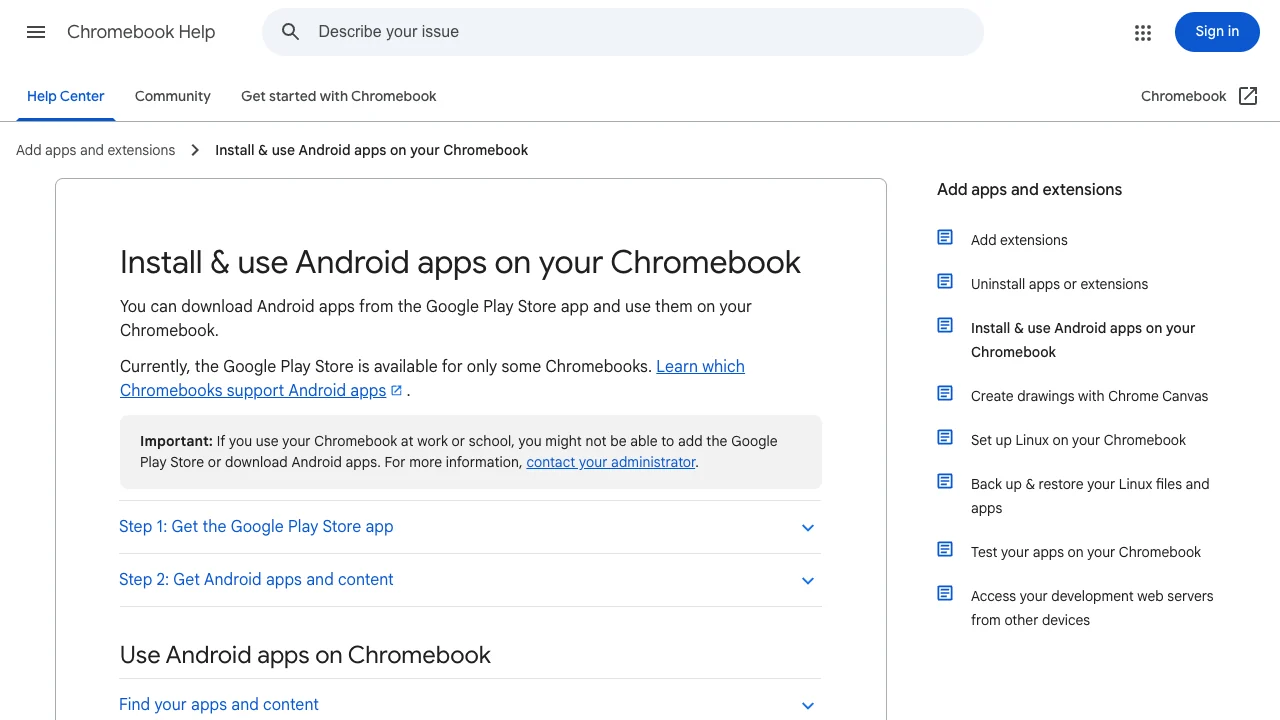1280x720 pixels.
Task: Click the article icon beside Install & use Android apps
Action: pyautogui.click(x=945, y=325)
